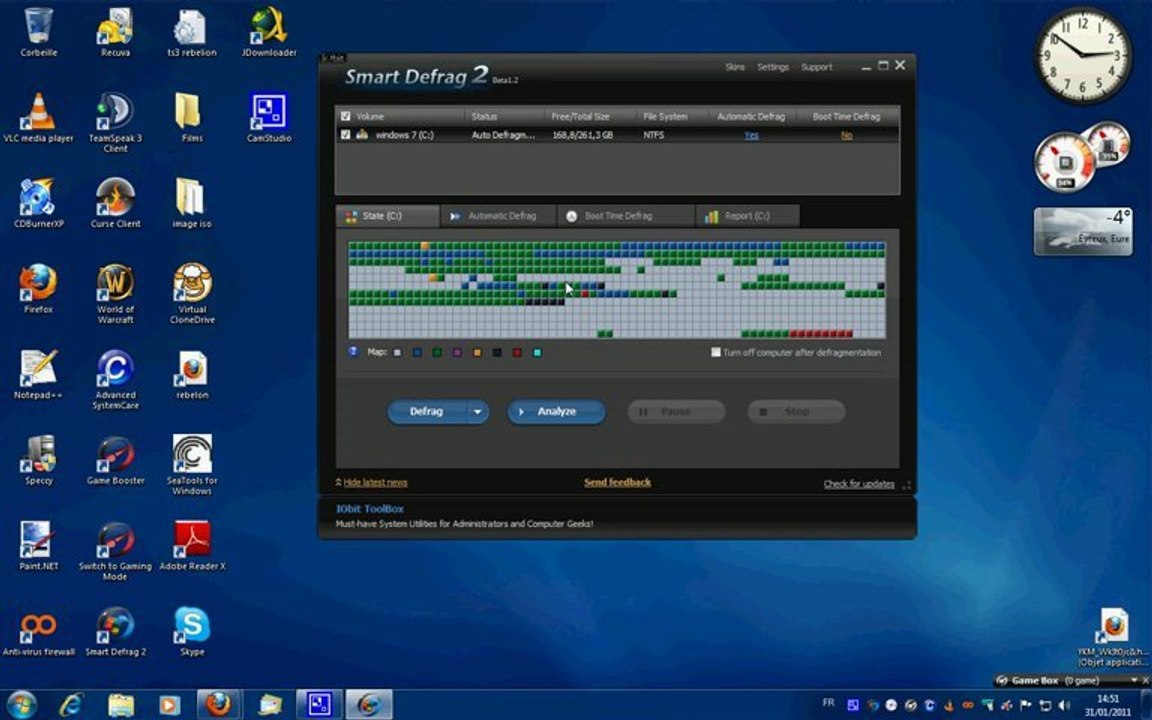Viewport: 1152px width, 720px height.
Task: Click the green map legend swatch
Action: 437,353
